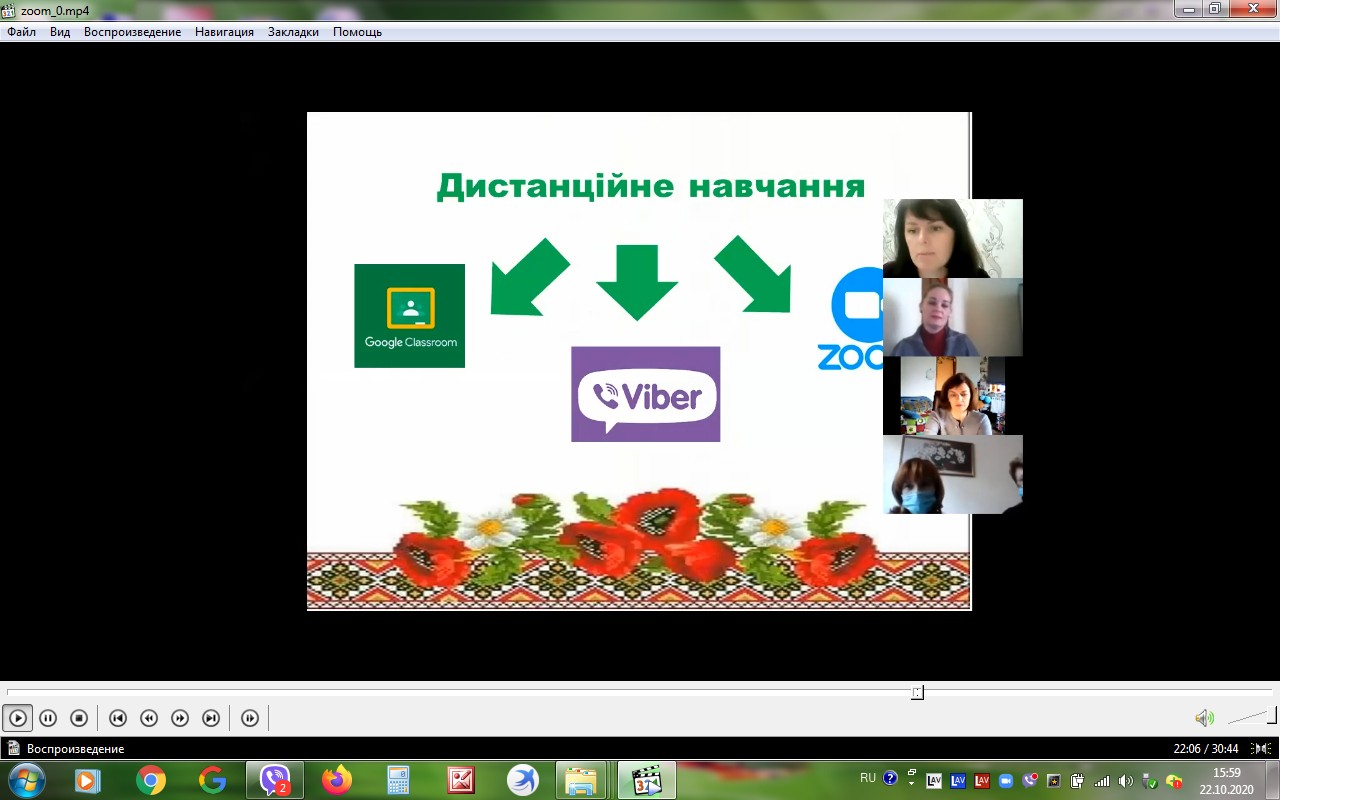Screen dimensions: 1358x800
Task: Click the blue help icon in tray
Action: [890, 778]
